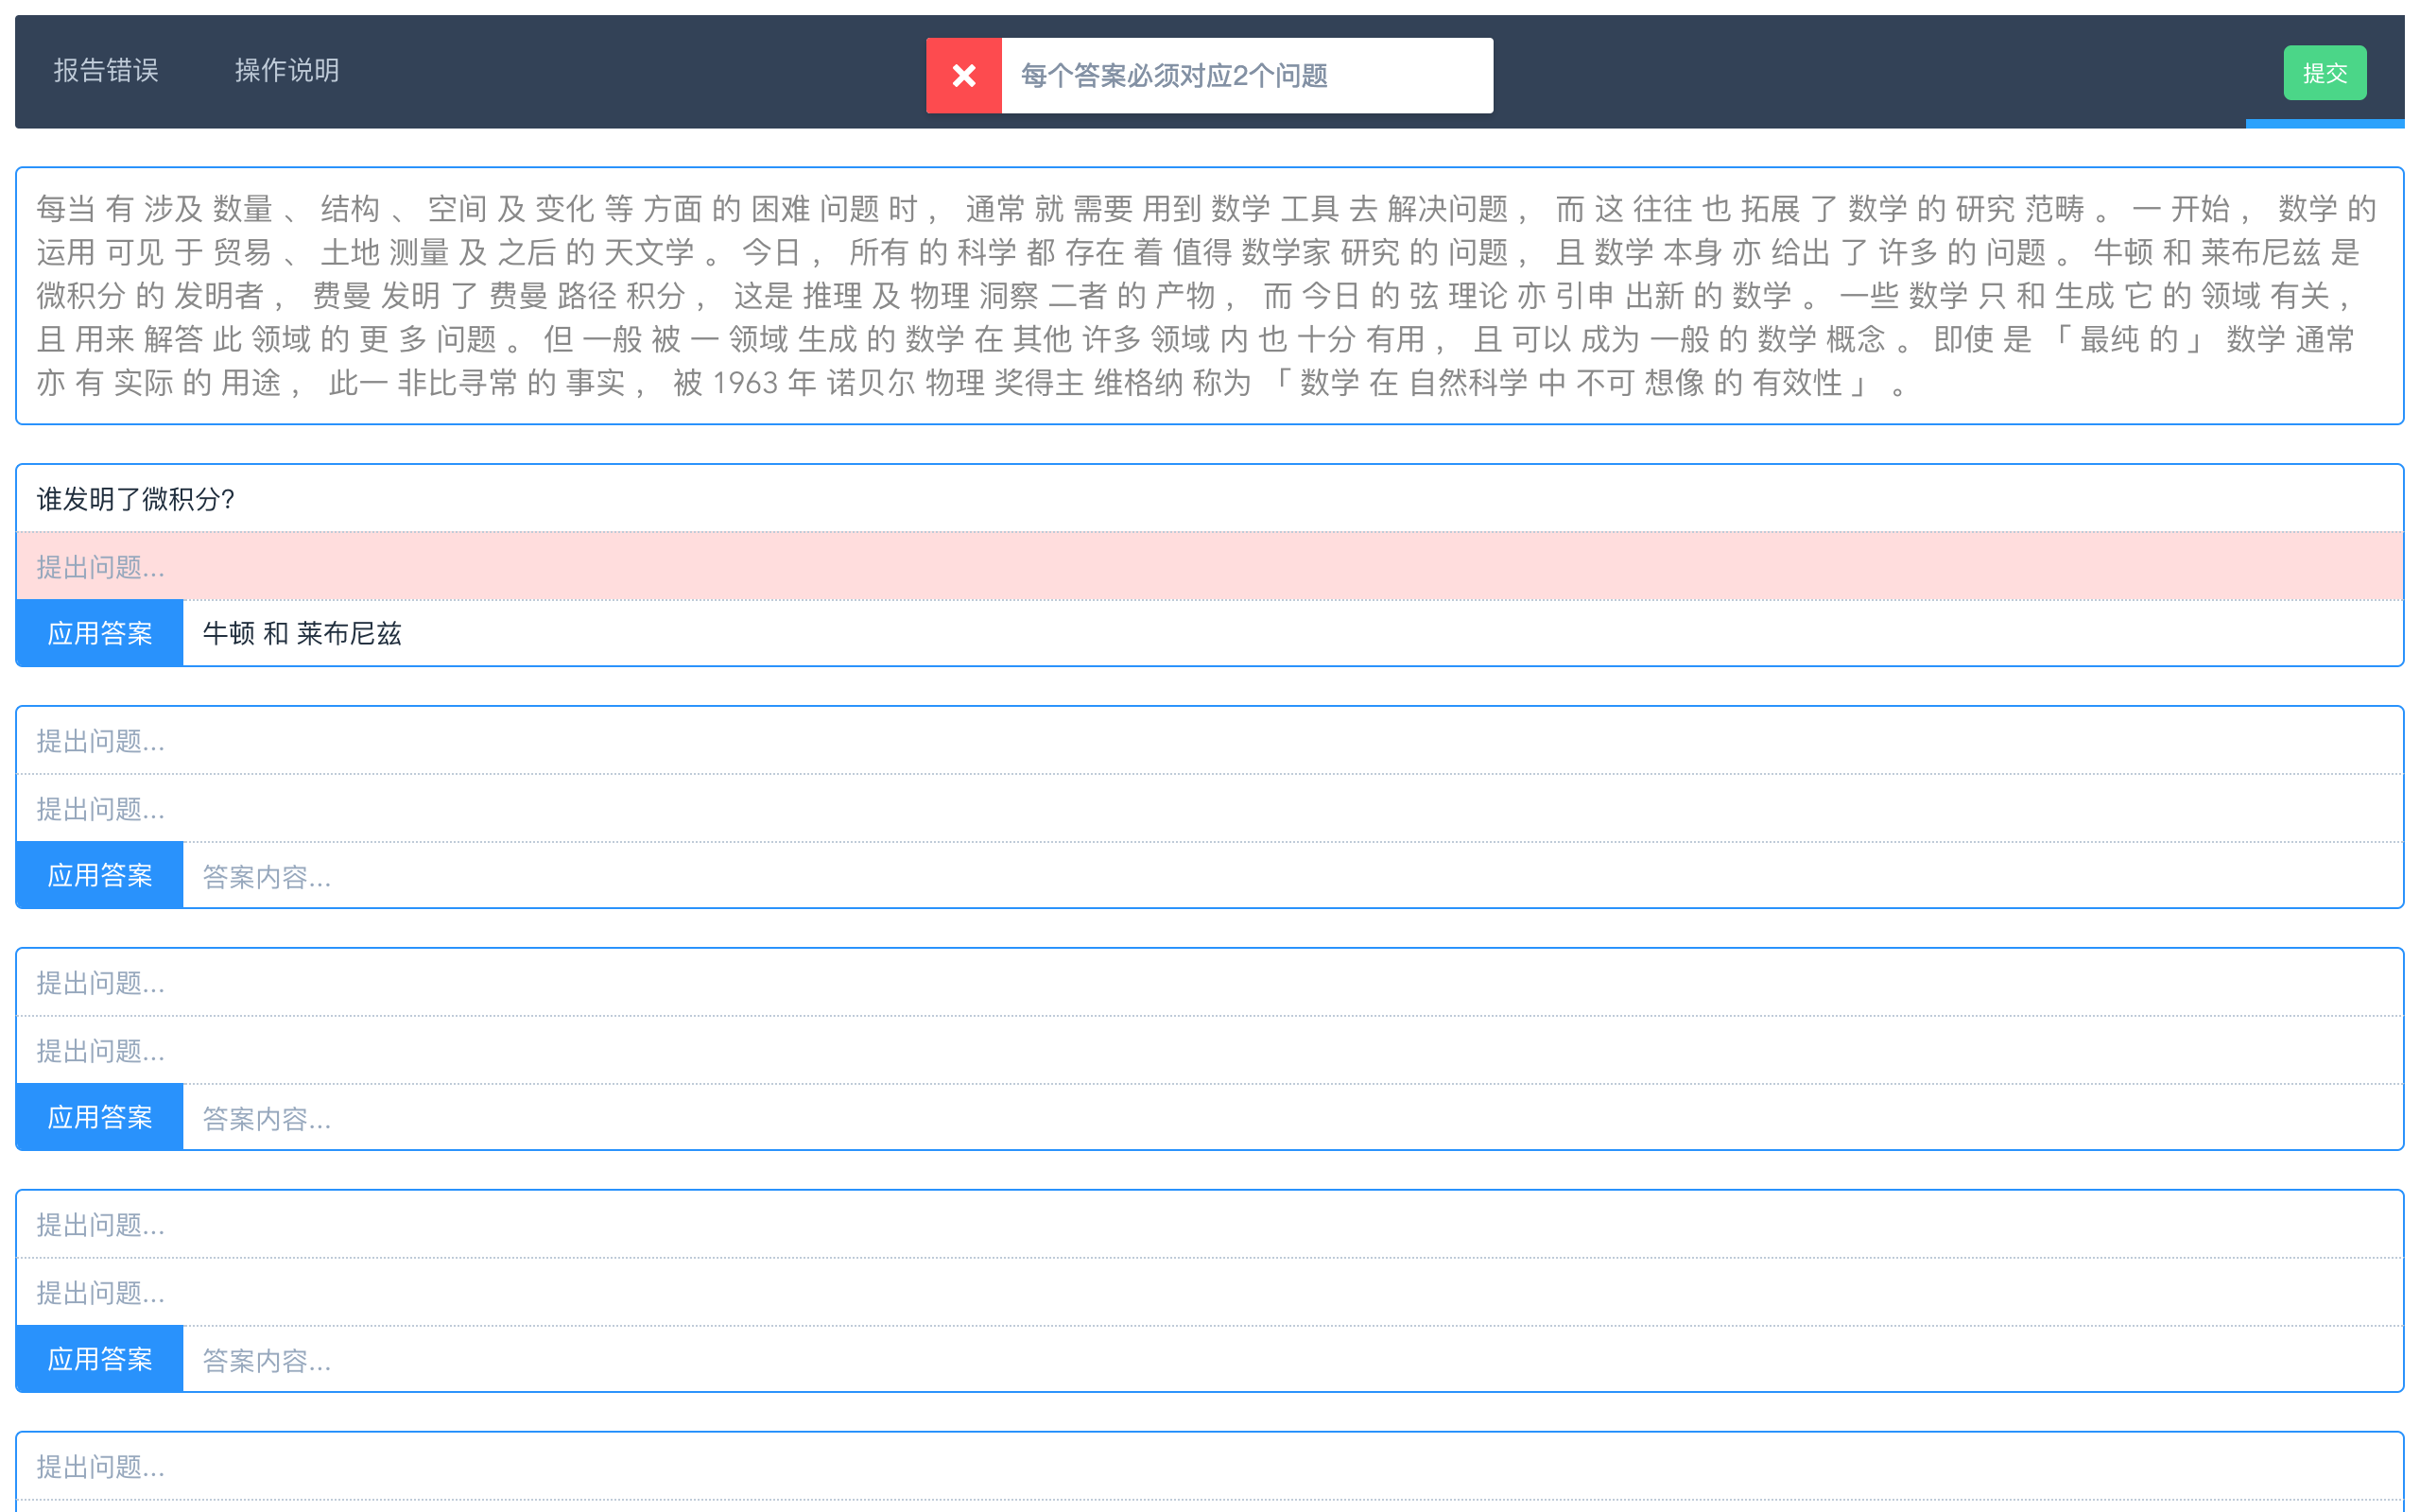2420x1512 pixels.
Task: Focus second question field of third card
Action: tap(1209, 1050)
